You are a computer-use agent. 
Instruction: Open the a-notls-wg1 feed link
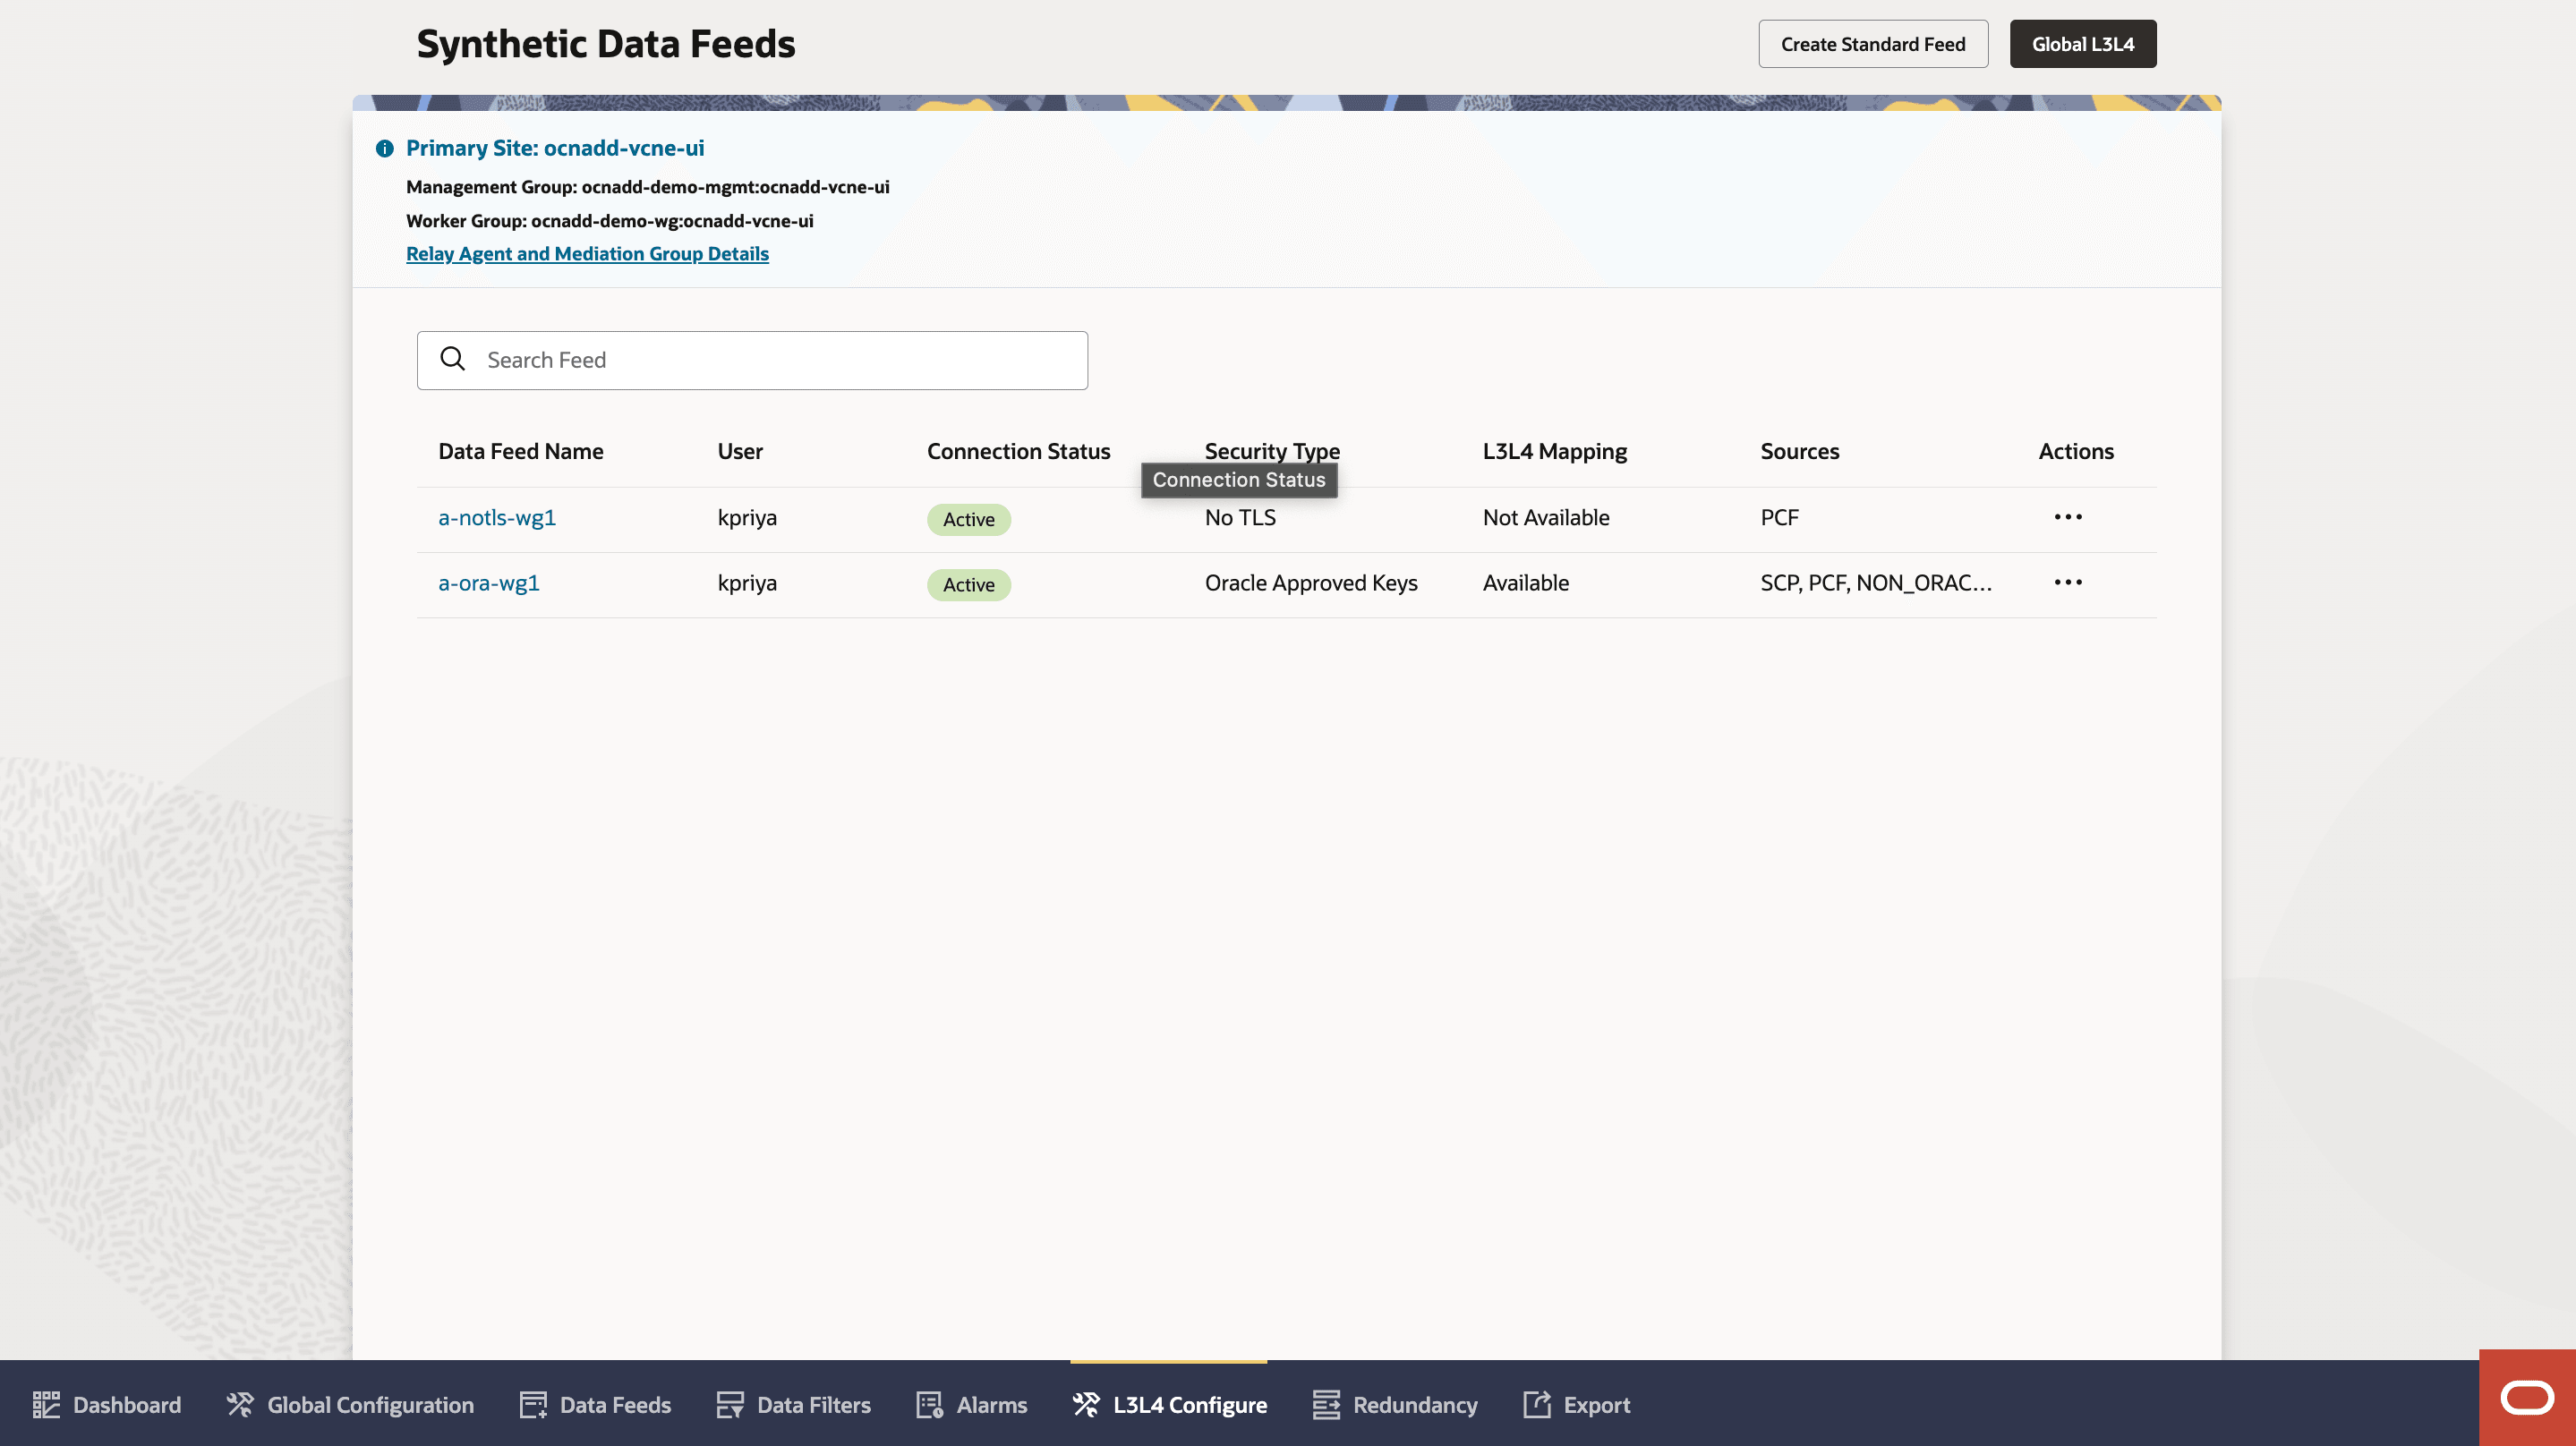pos(496,518)
